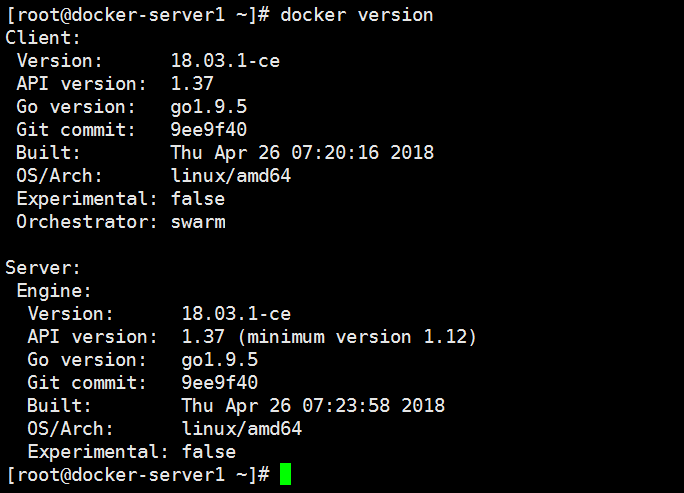Click the green terminal cursor block
Viewport: 684px width, 493px height.
[285, 474]
